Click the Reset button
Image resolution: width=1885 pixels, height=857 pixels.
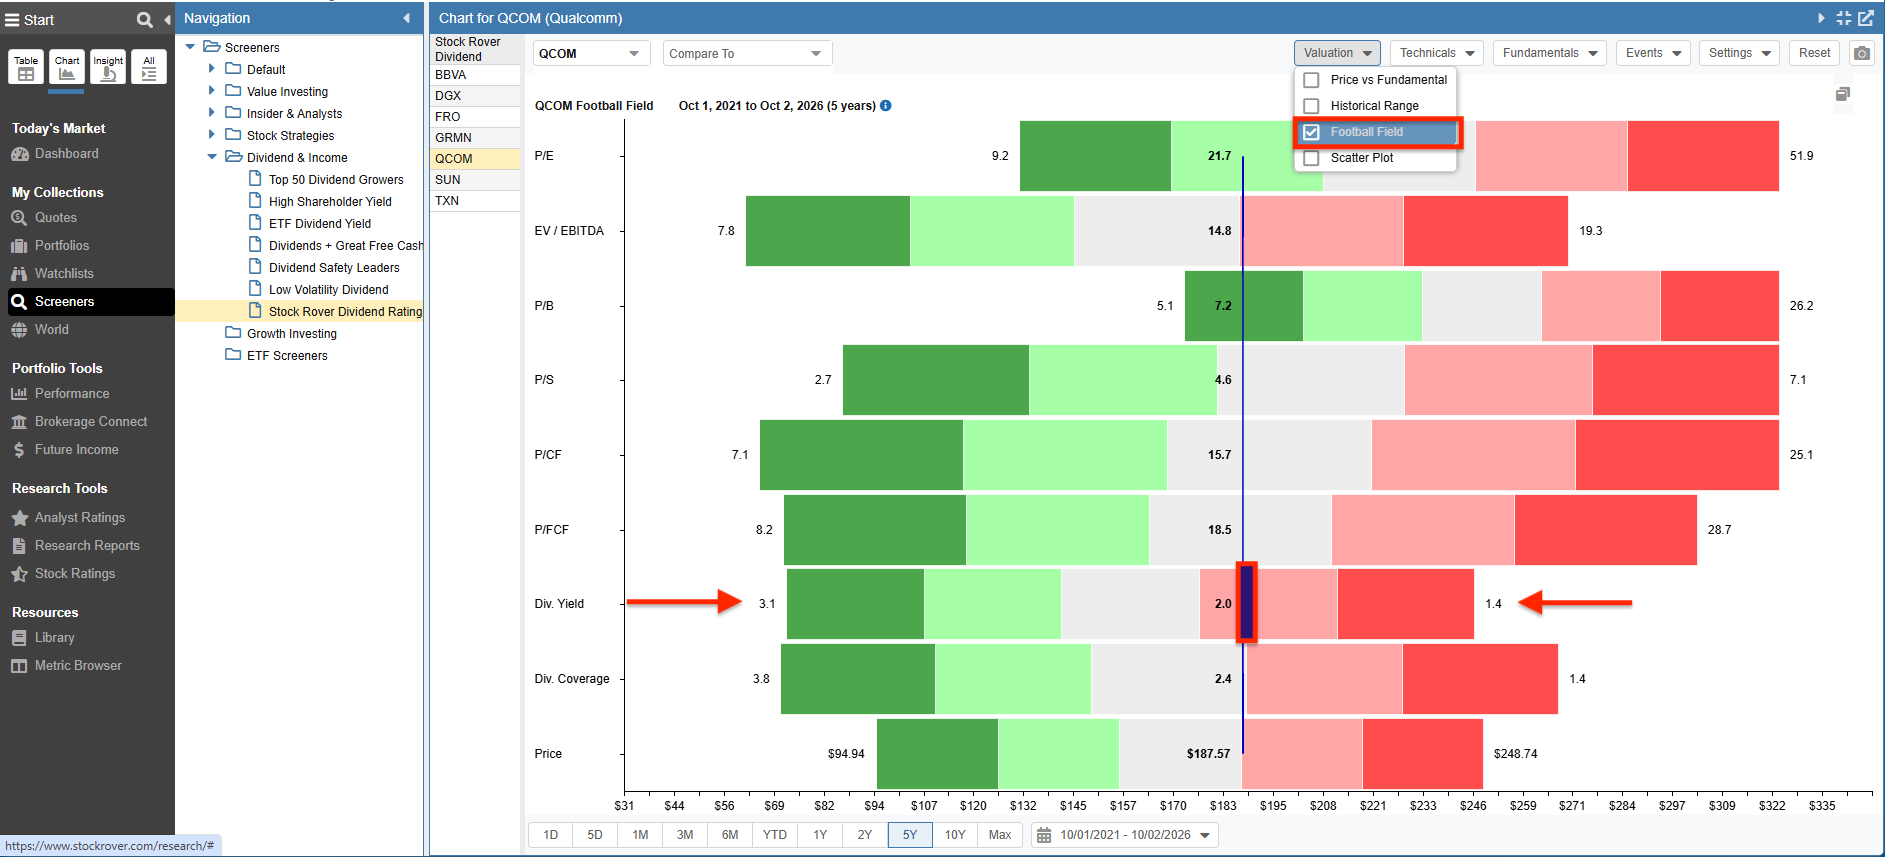(x=1814, y=53)
